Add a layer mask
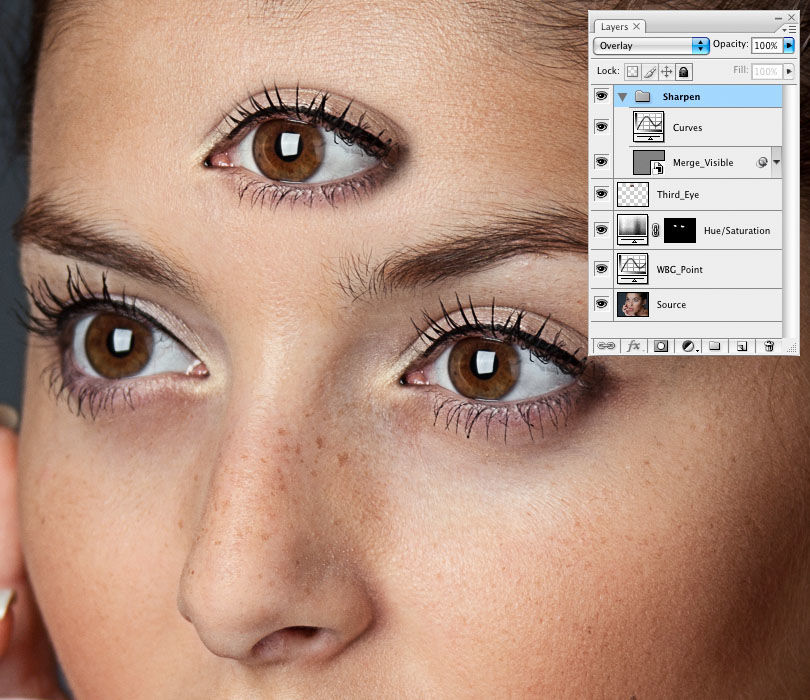Screen dimensions: 810x700 coord(661,346)
